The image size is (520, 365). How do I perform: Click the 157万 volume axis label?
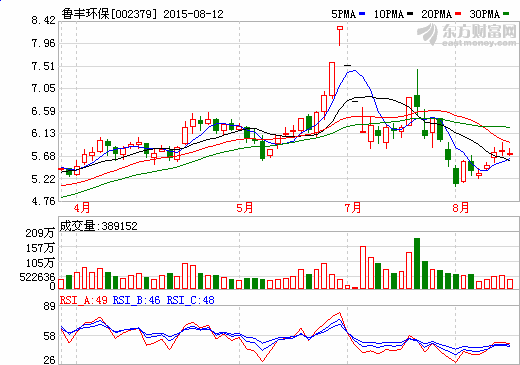(x=40, y=248)
